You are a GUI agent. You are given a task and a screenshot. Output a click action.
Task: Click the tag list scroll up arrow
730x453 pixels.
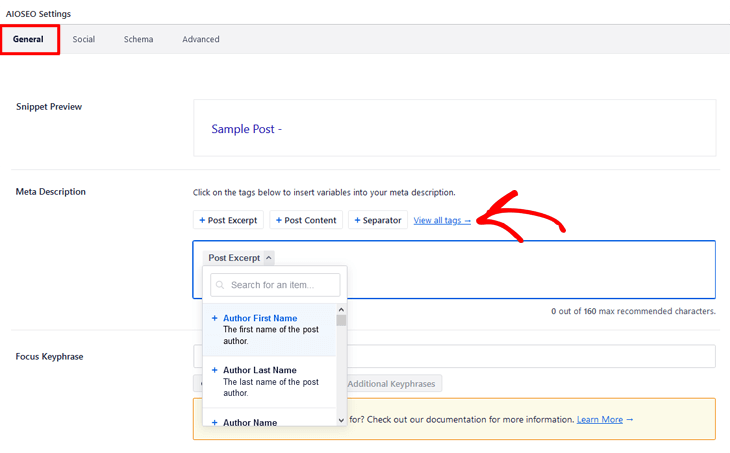341,310
